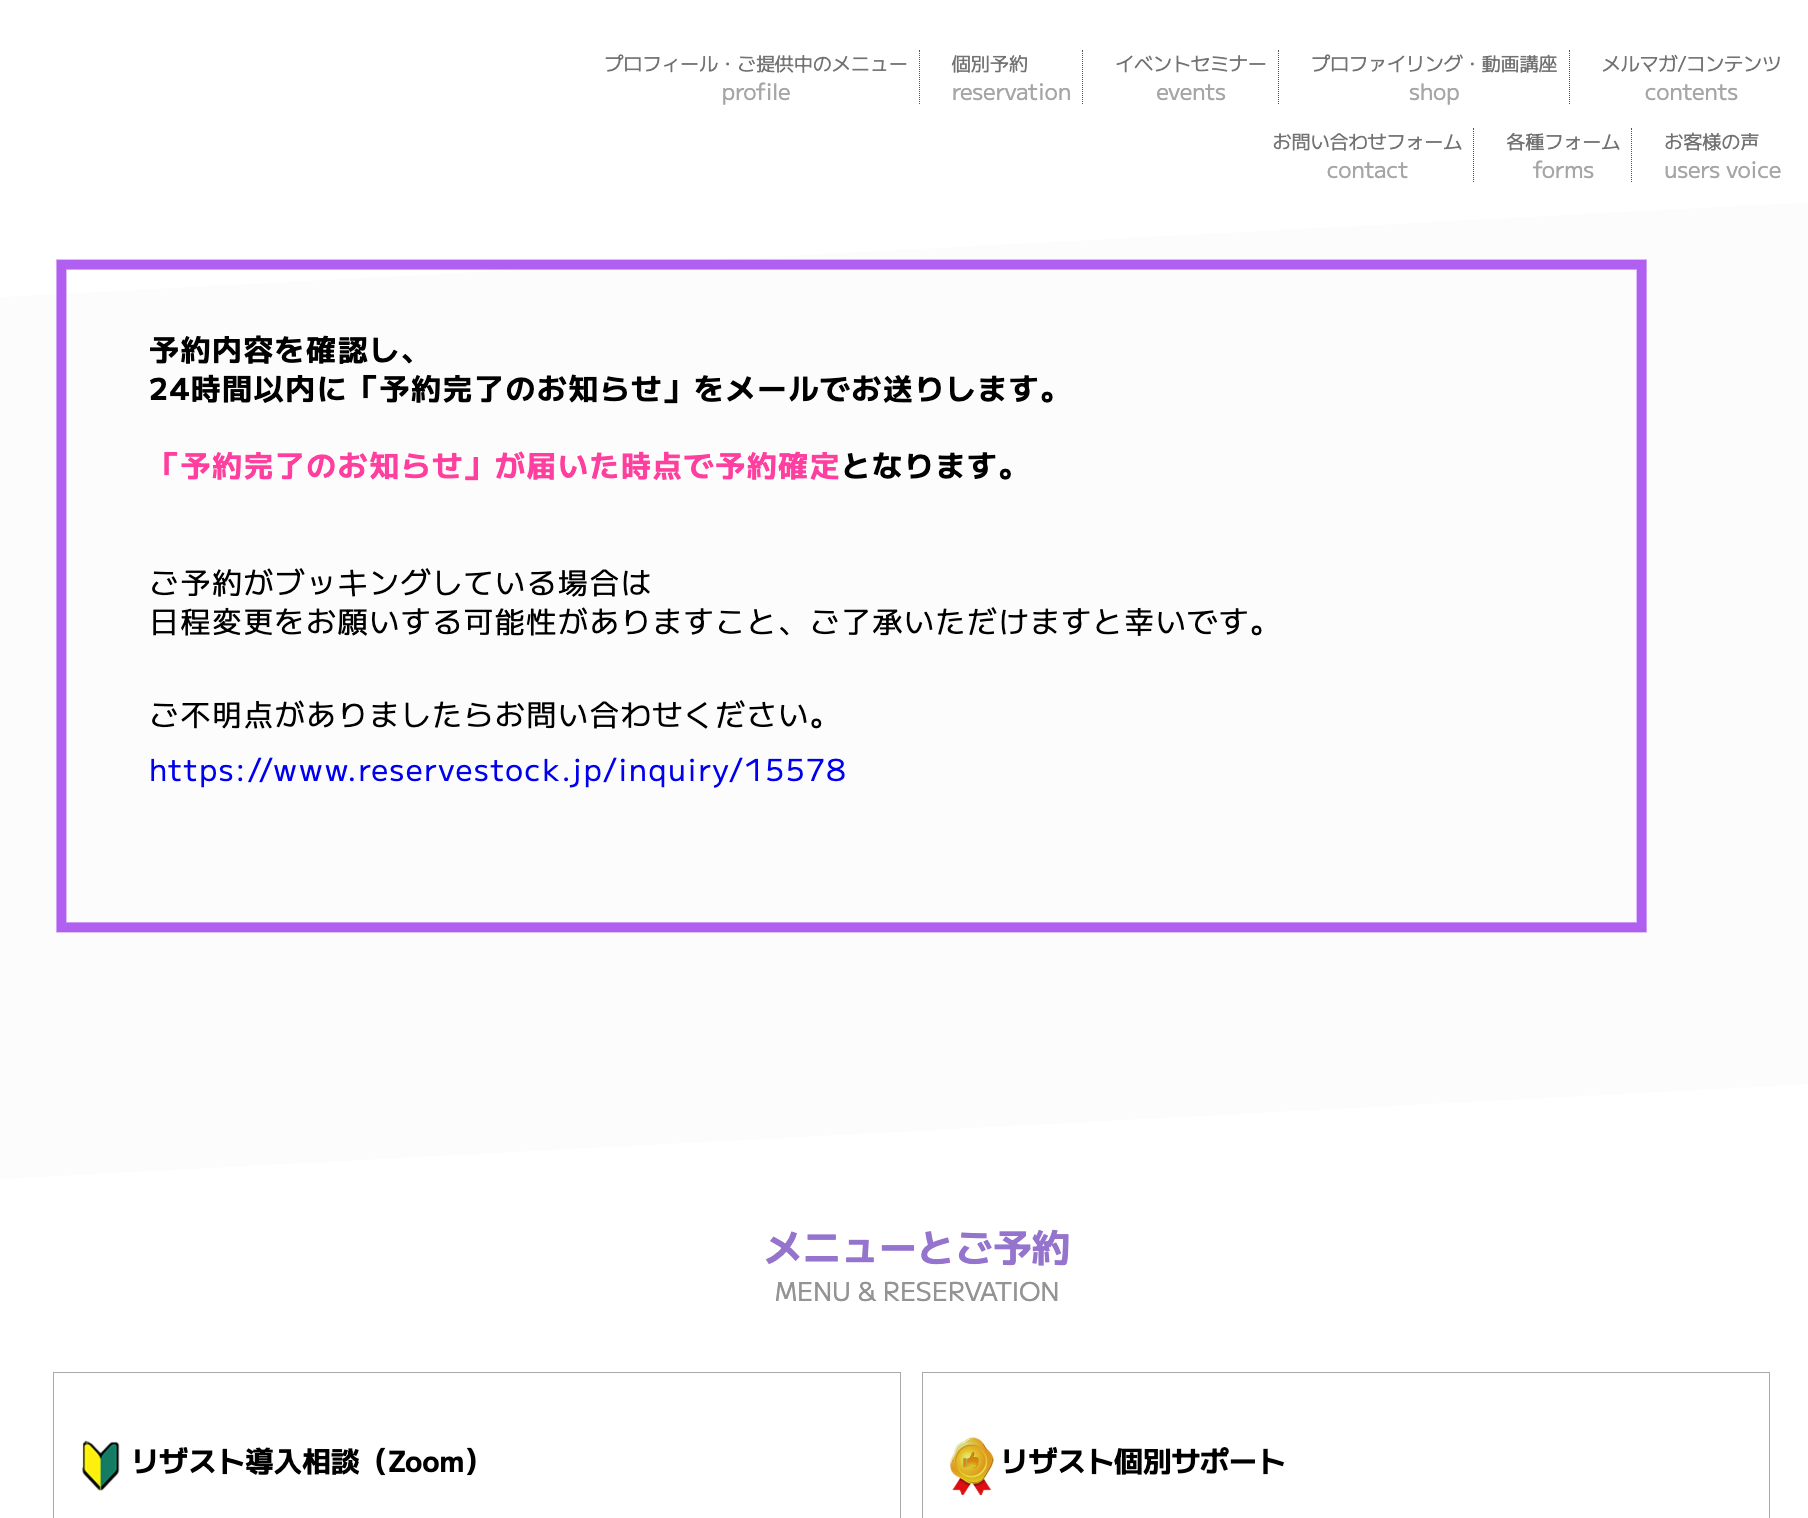
Task: Open the プロフィール・ご提供中のメニュー profile page
Action: coord(755,78)
